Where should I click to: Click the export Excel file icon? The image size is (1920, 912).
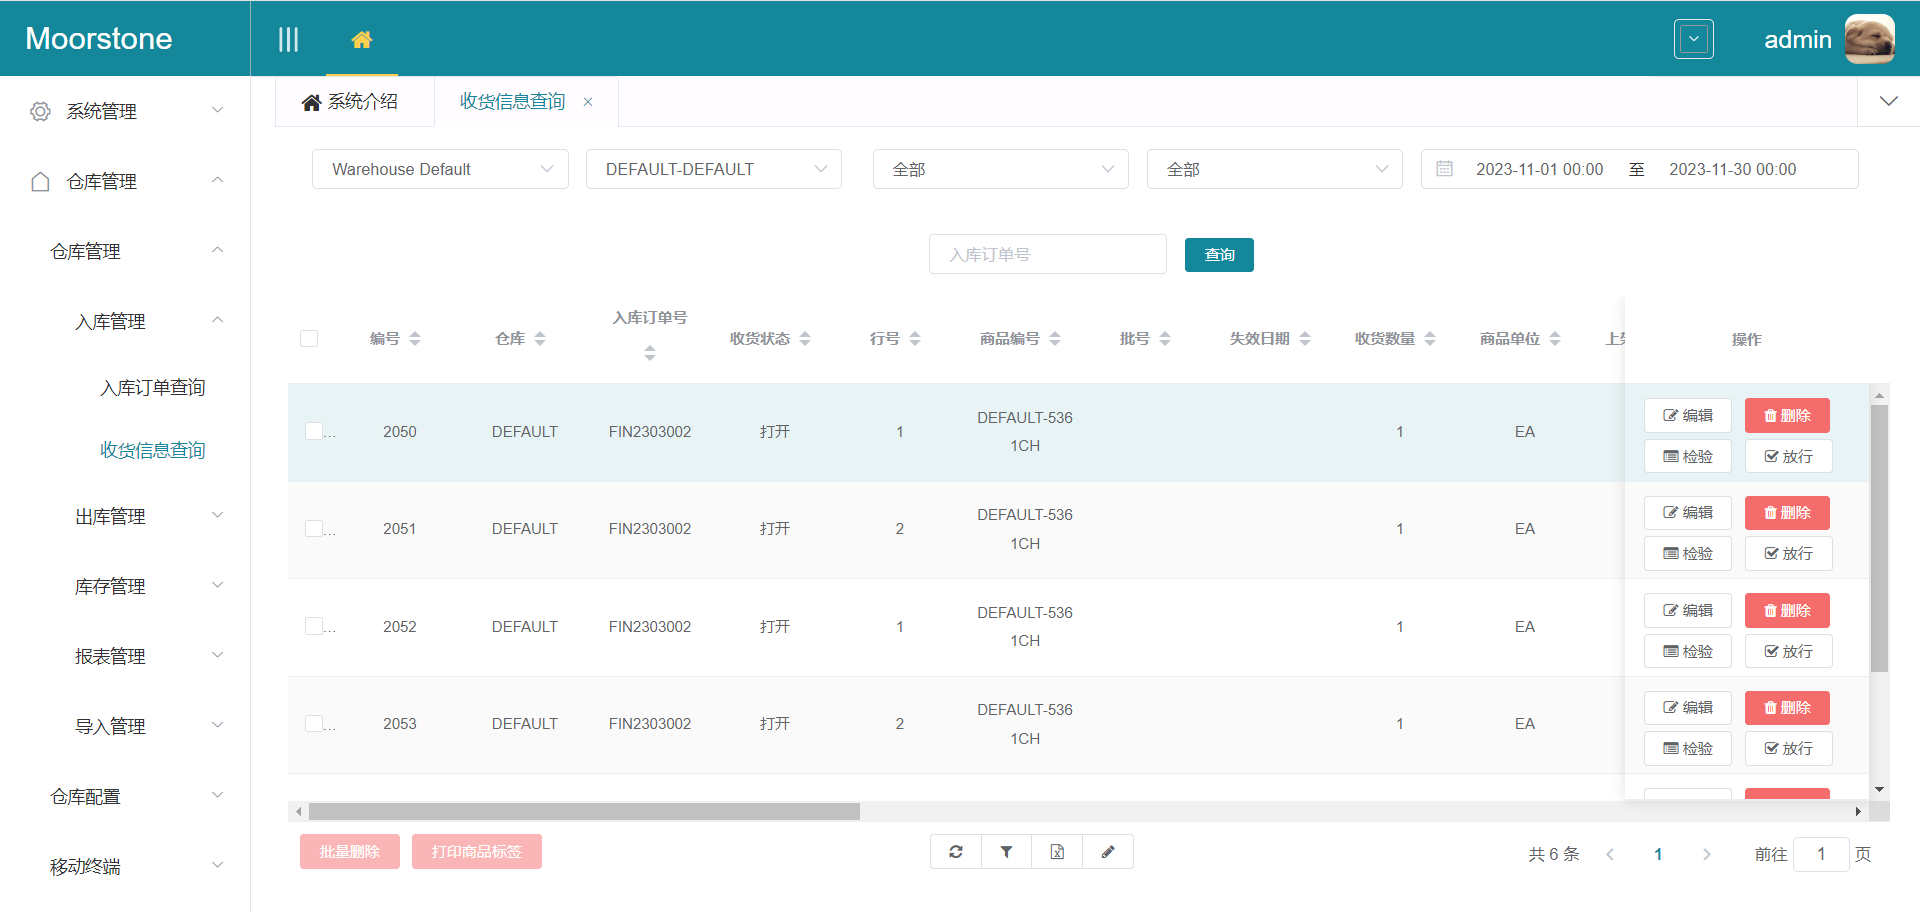click(1057, 852)
